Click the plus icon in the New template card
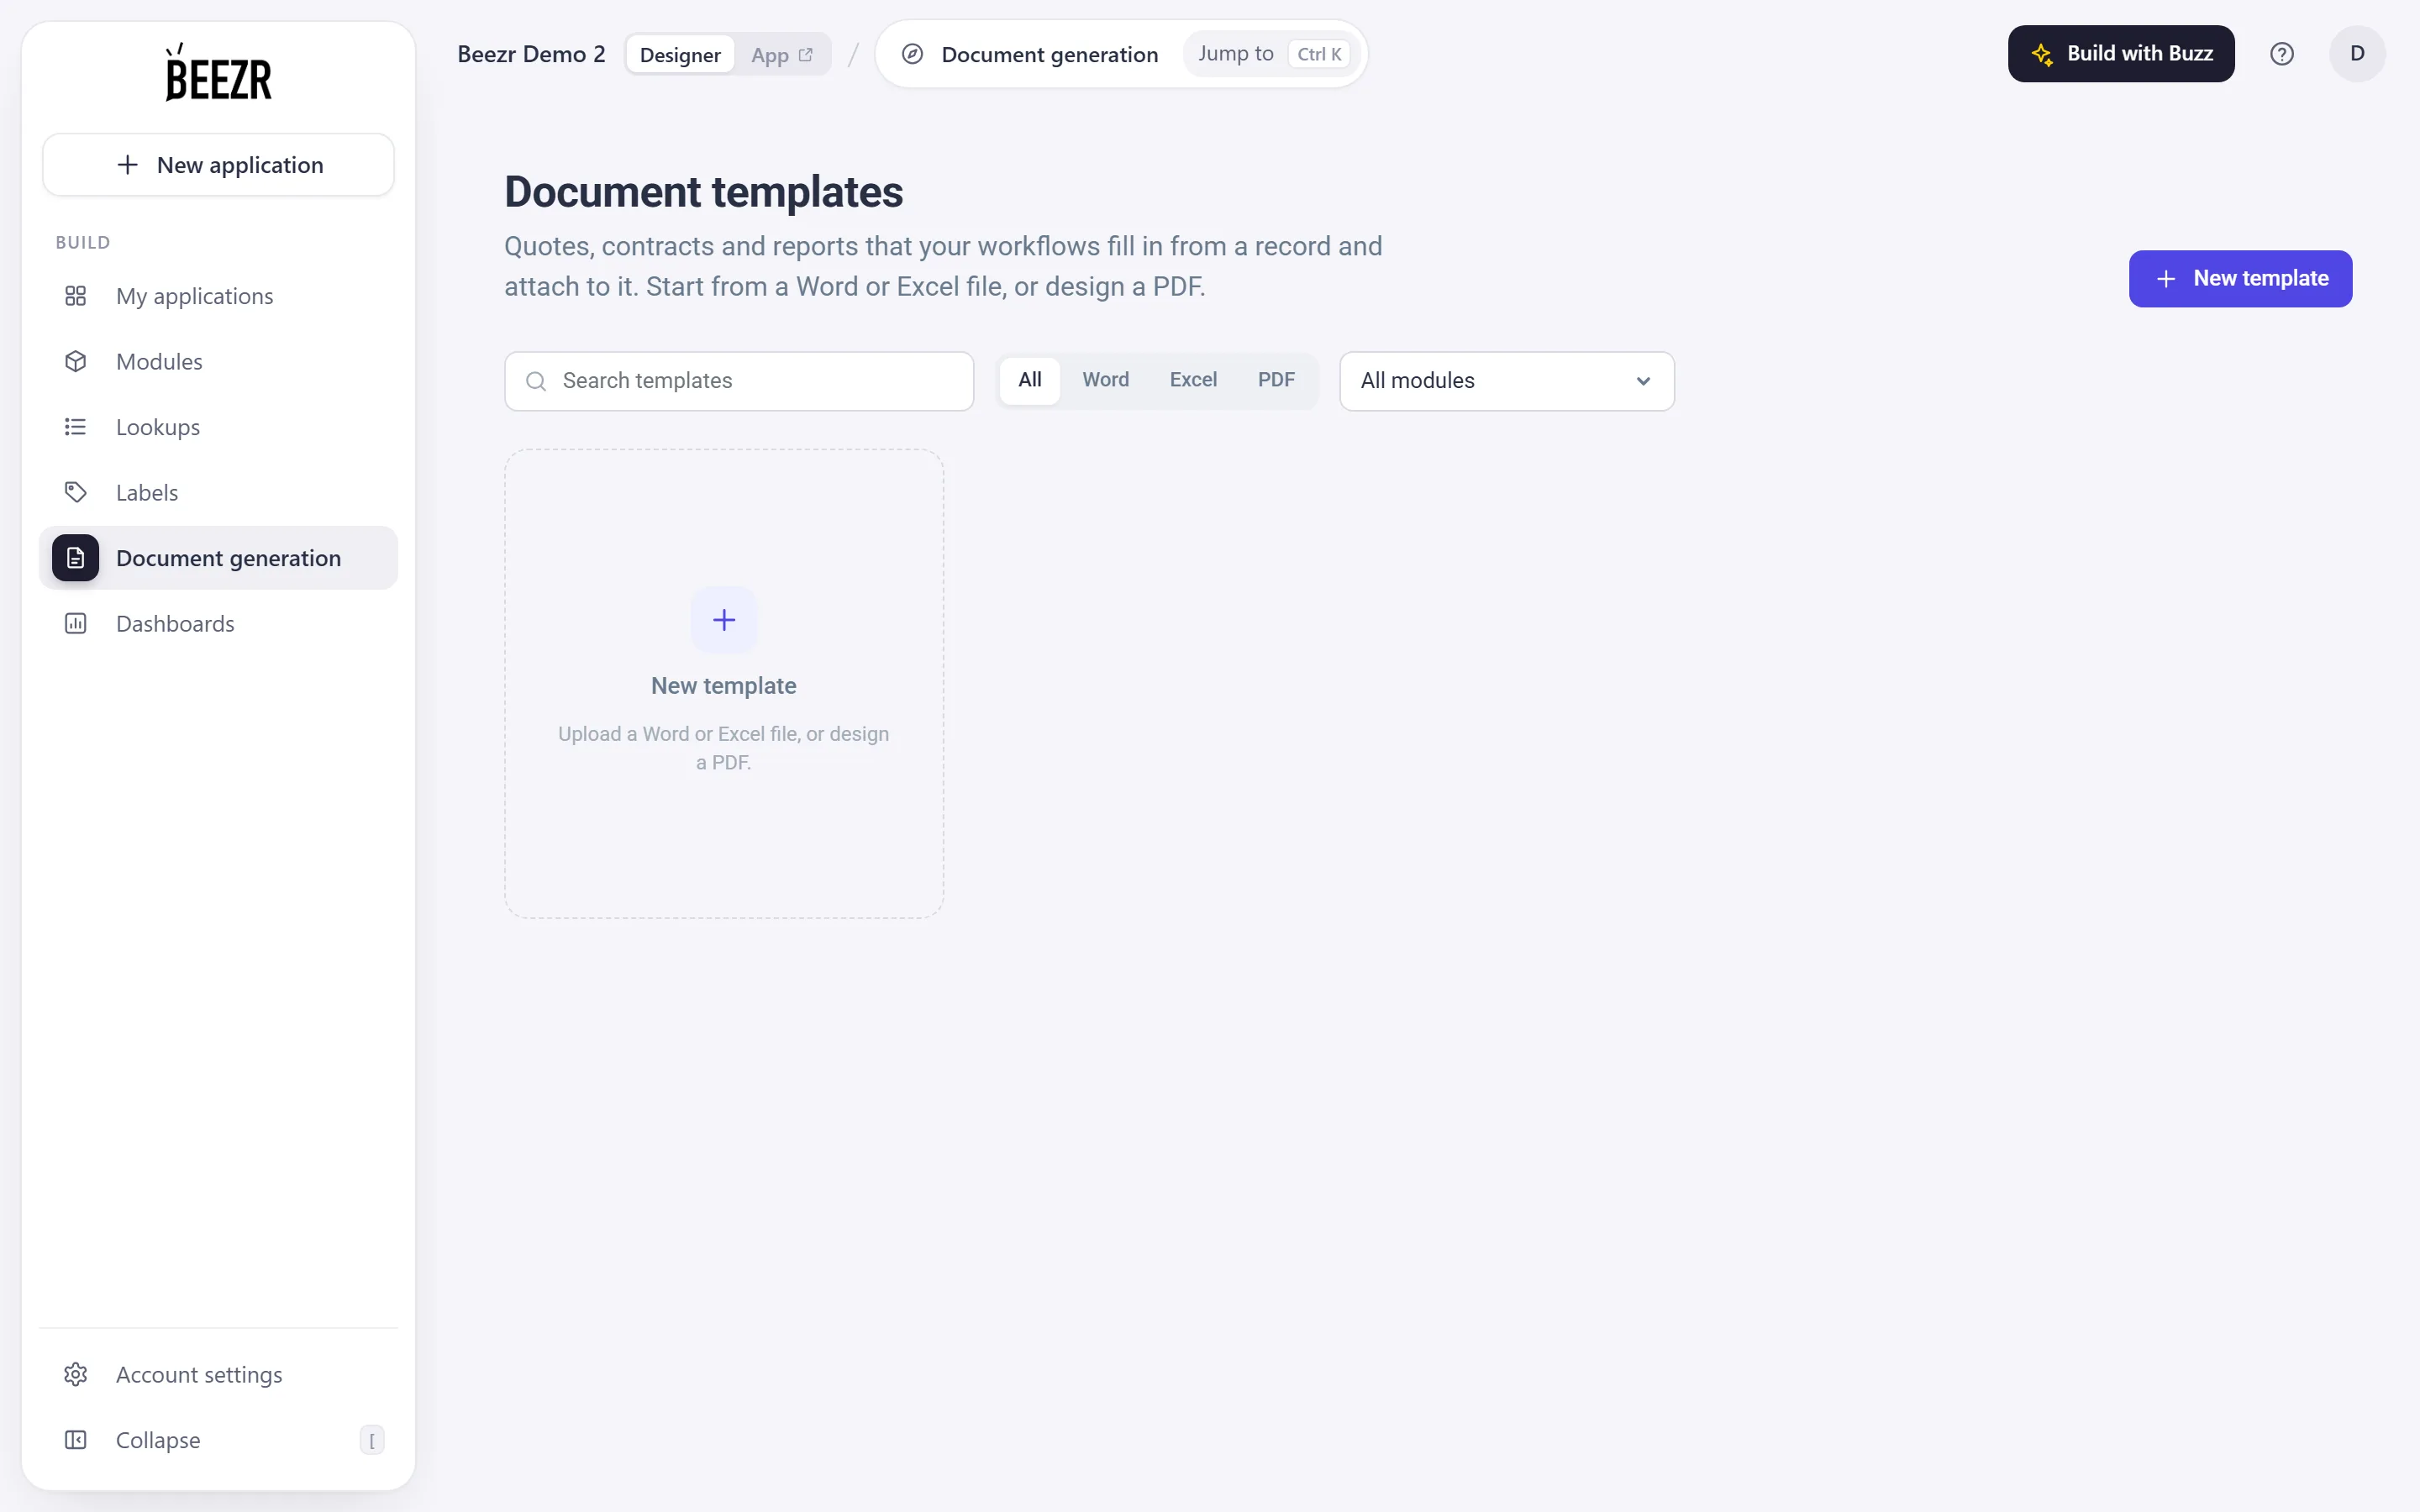This screenshot has height=1512, width=2420. click(x=724, y=620)
